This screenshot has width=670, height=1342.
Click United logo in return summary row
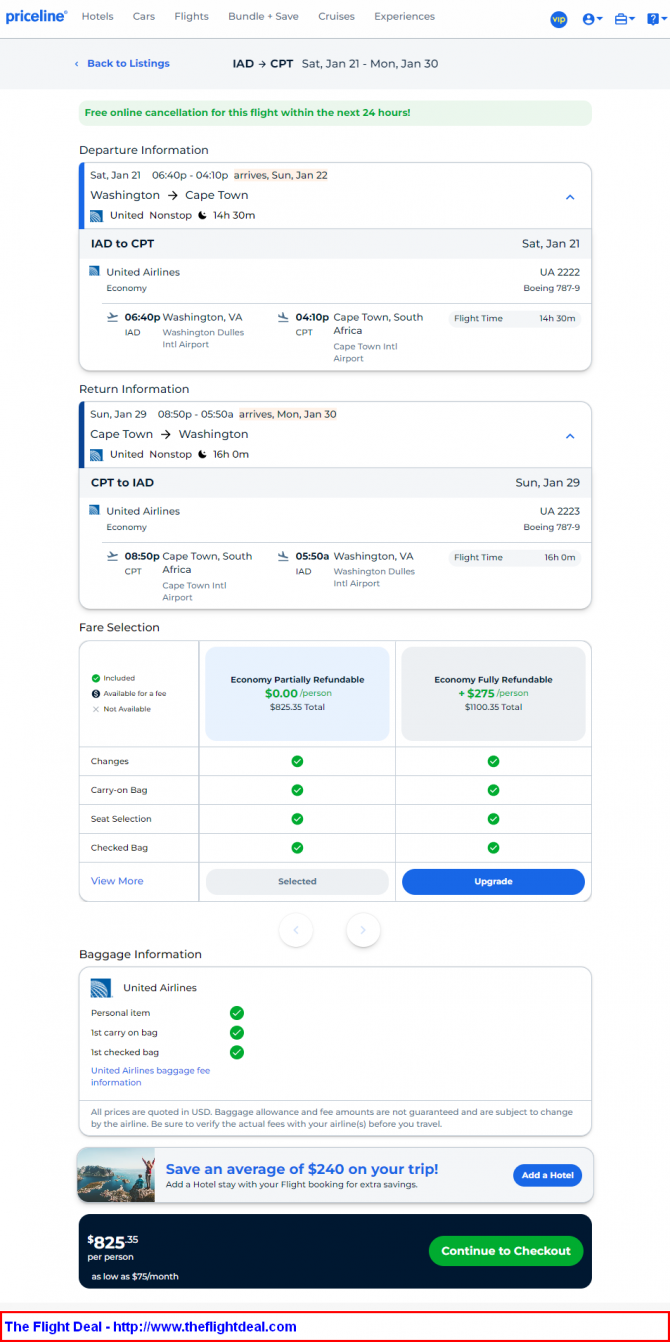pos(96,454)
